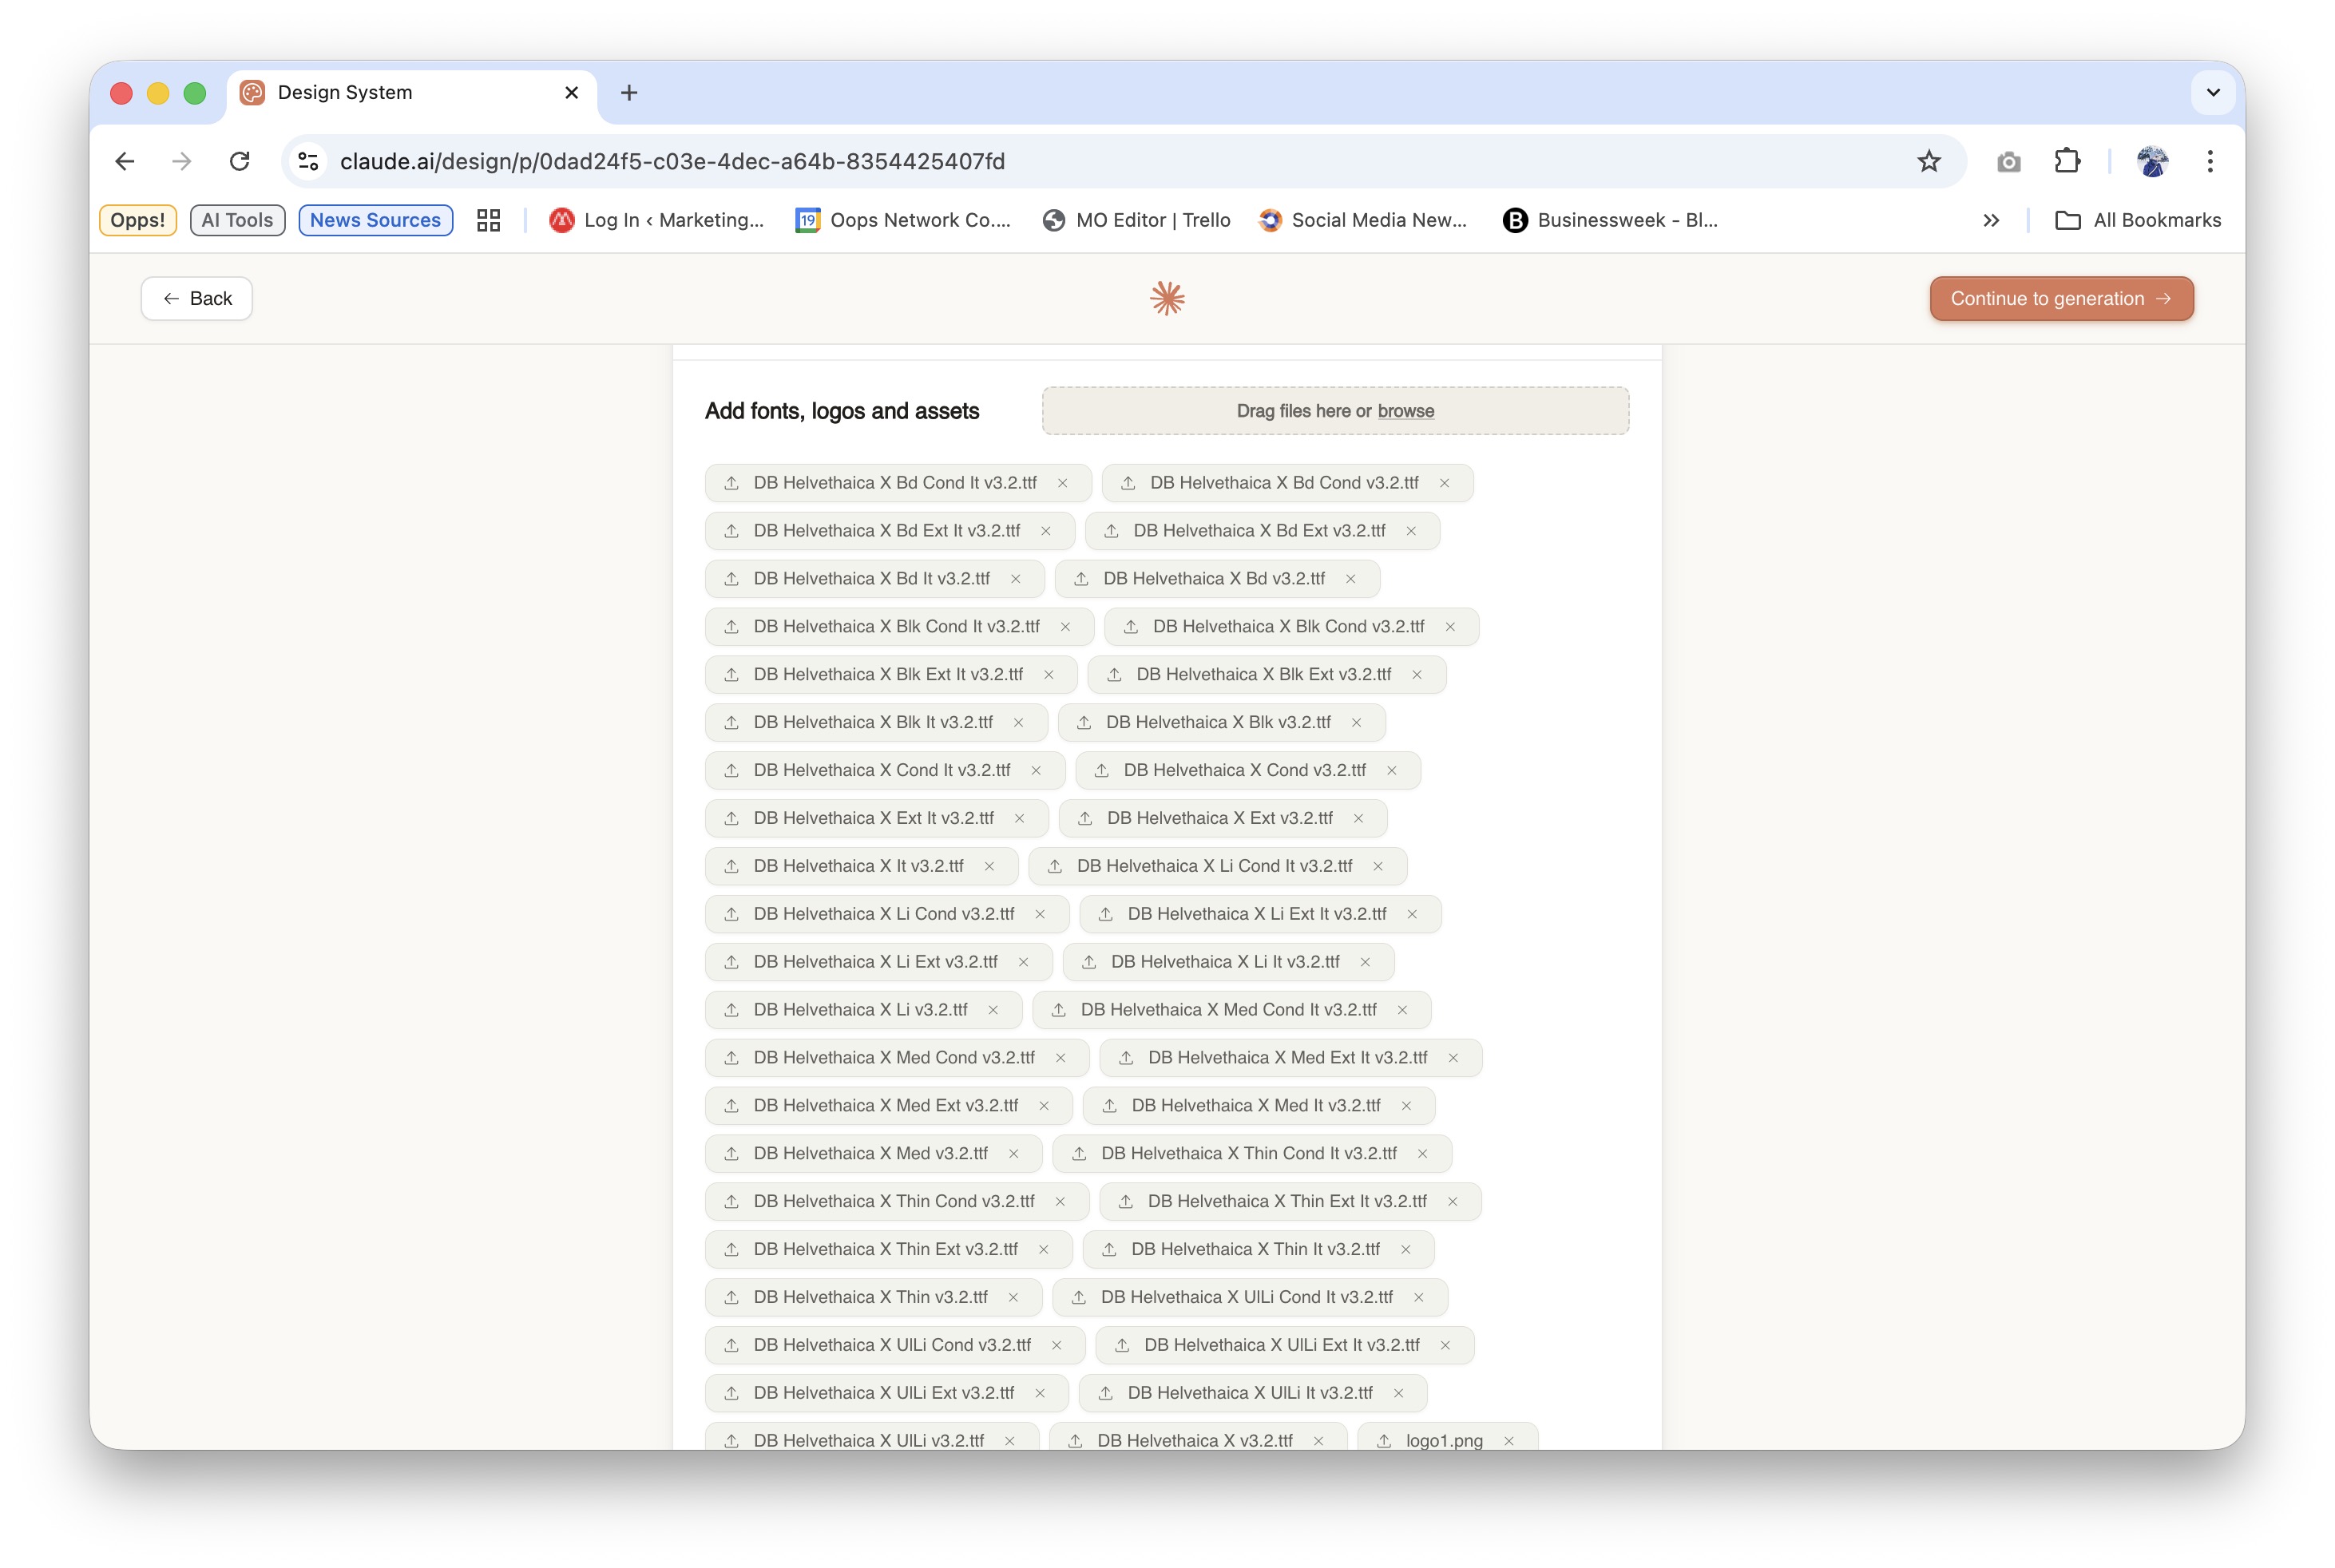Open a new browser tab
The image size is (2335, 1568).
[x=629, y=92]
